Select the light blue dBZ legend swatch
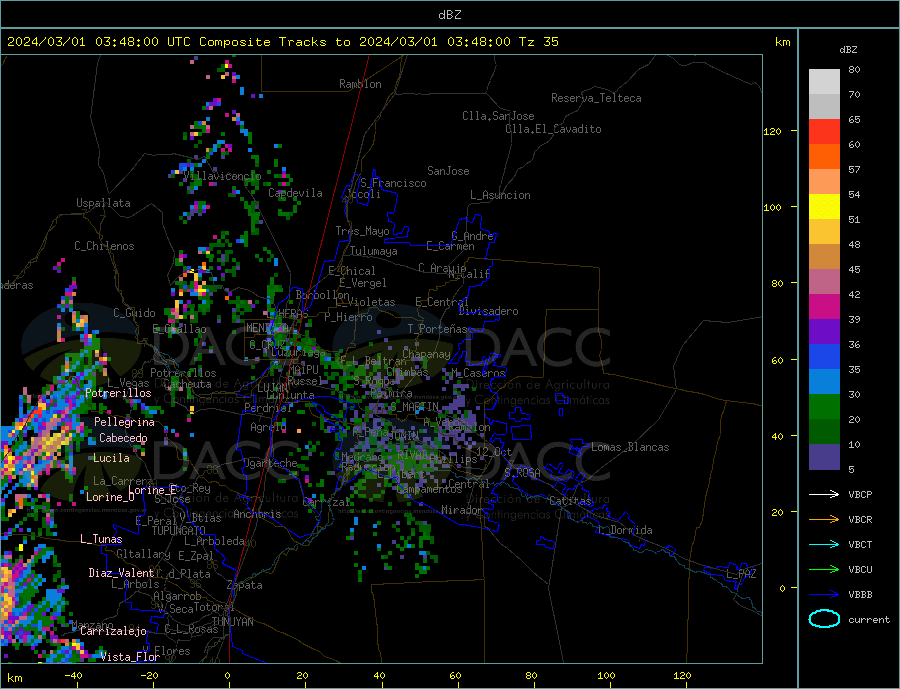The width and height of the screenshot is (900, 689). pos(824,382)
